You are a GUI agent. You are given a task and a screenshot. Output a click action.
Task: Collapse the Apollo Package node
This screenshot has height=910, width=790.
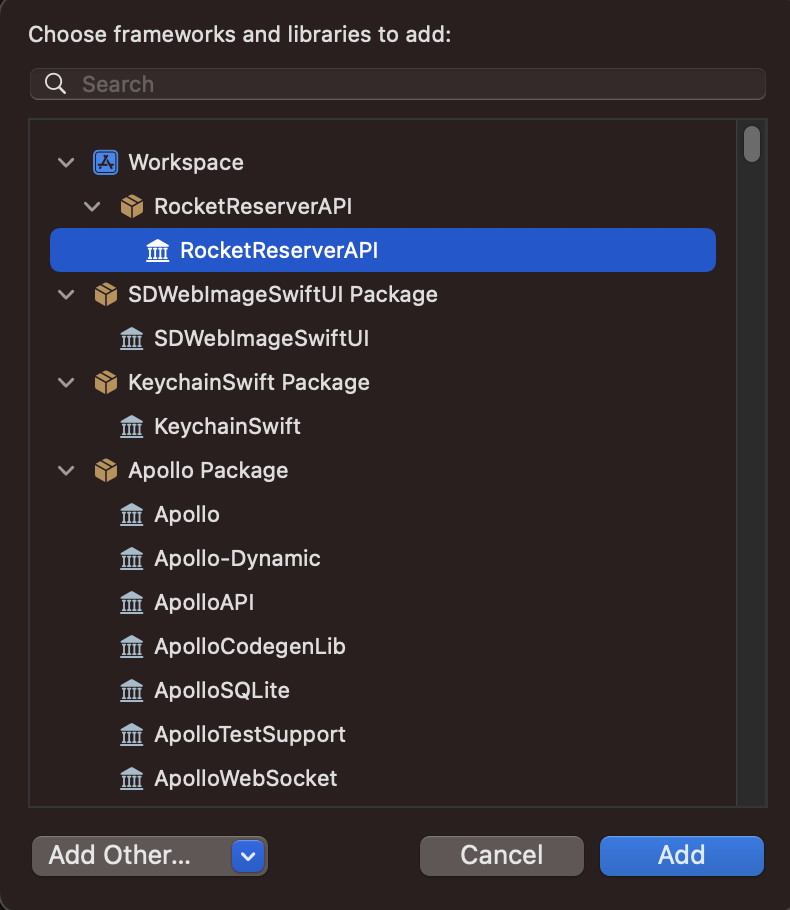point(66,471)
